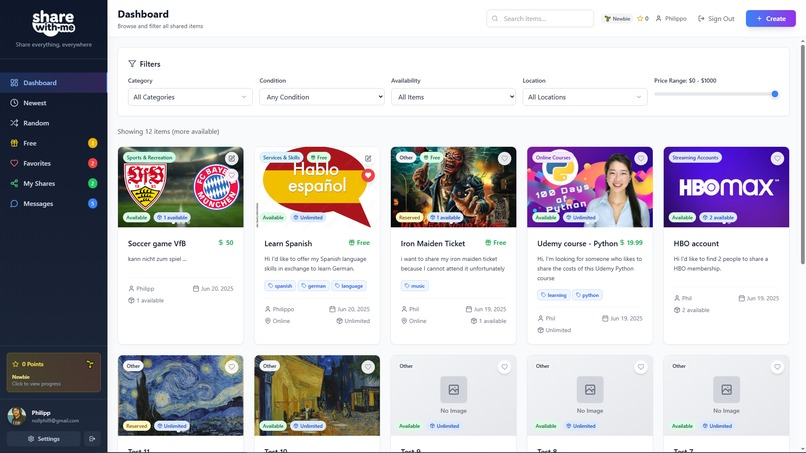Click the python tag
The width and height of the screenshot is (806, 453).
587,295
